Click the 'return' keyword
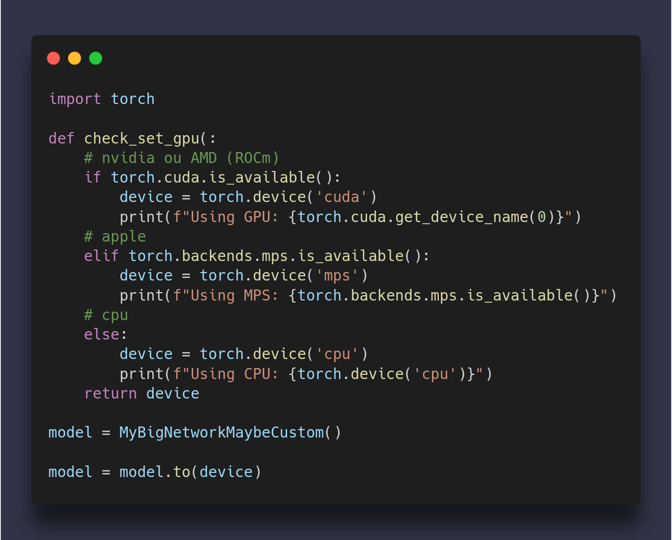This screenshot has height=540, width=672. pos(110,393)
